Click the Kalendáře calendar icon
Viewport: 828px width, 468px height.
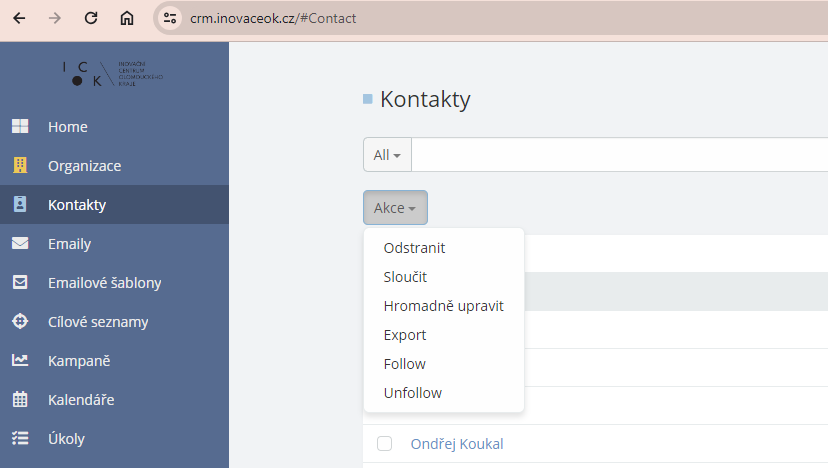pos(19,400)
